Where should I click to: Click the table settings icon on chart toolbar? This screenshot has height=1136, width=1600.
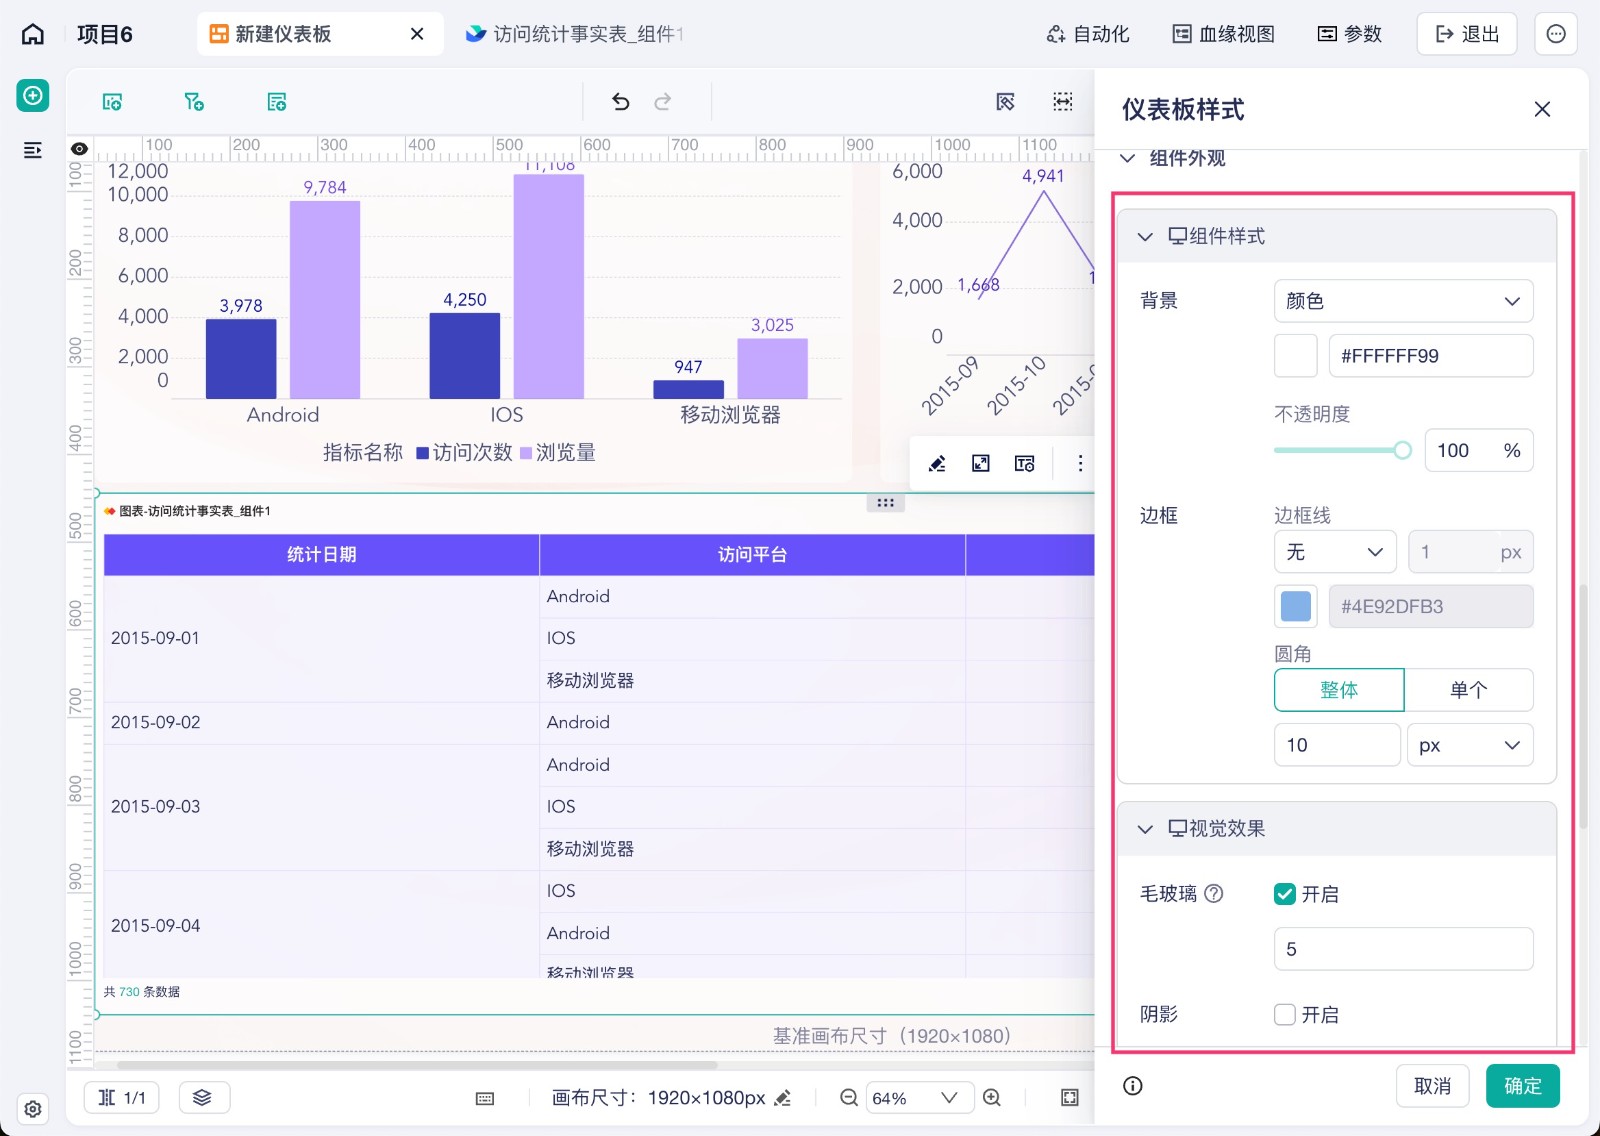1025,463
